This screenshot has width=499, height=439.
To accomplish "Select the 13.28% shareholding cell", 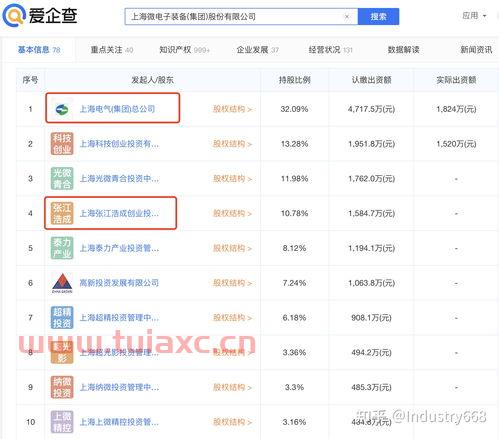I will point(294,144).
